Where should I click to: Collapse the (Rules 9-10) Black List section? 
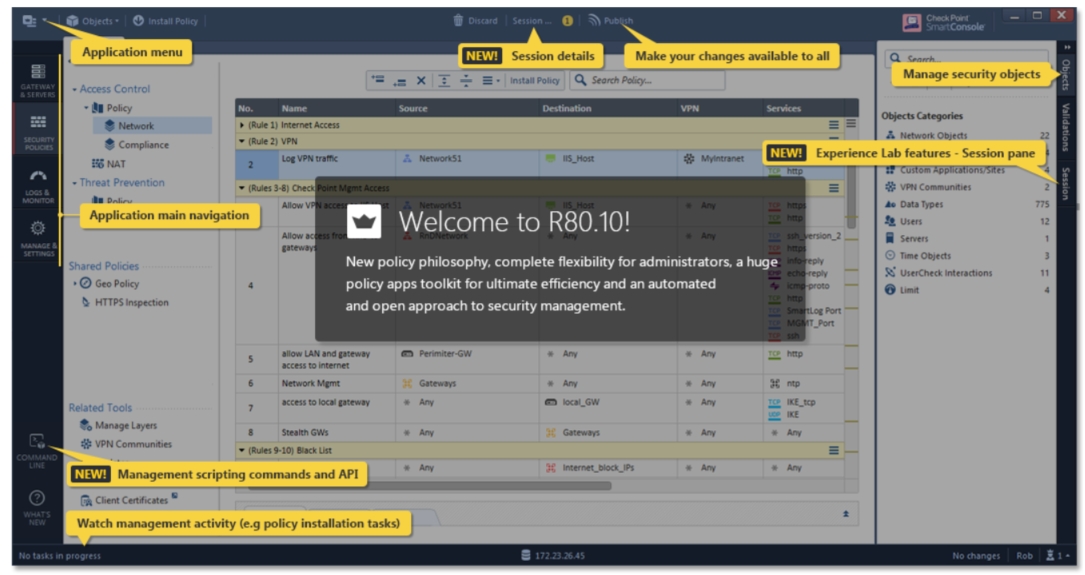241,450
